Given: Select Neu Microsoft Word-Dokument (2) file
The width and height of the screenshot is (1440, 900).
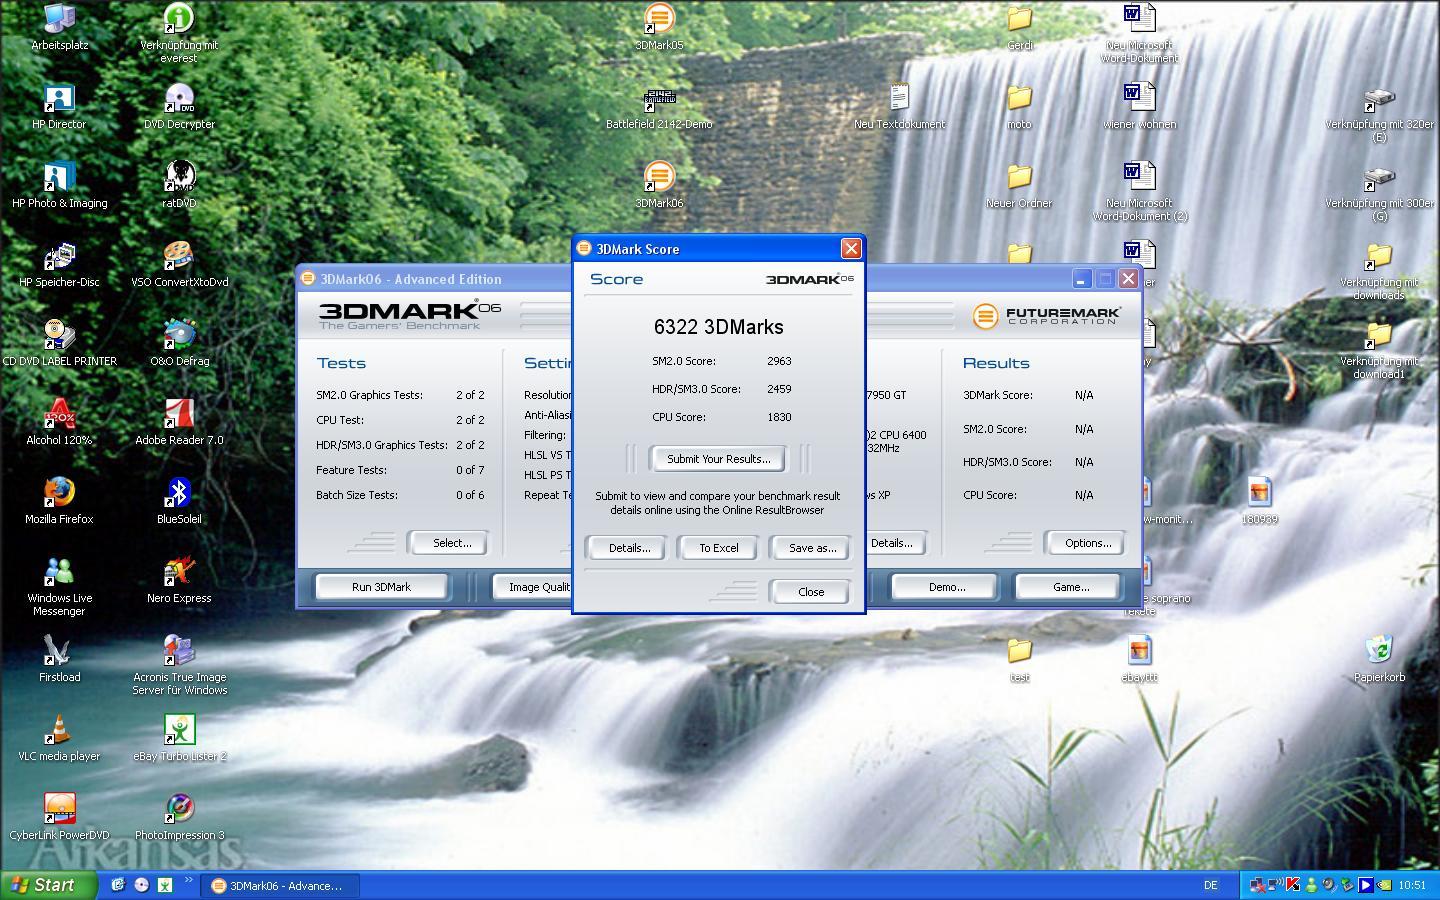Looking at the screenshot, I should (x=1139, y=191).
